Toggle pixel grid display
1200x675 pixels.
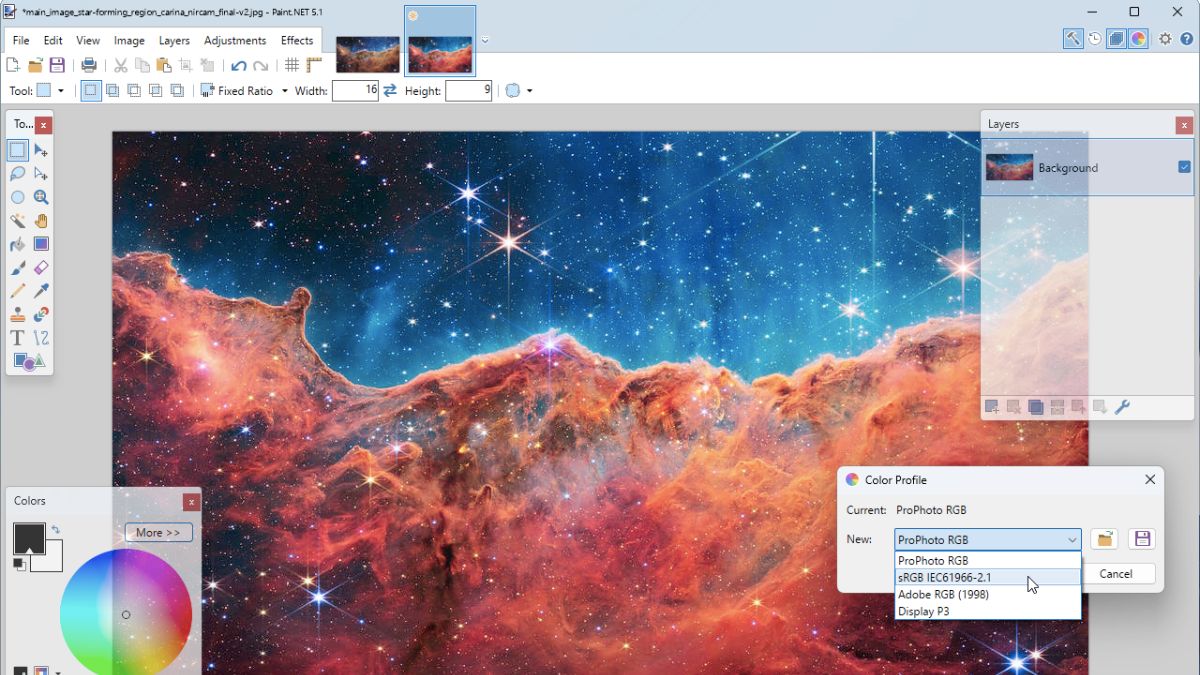point(292,65)
